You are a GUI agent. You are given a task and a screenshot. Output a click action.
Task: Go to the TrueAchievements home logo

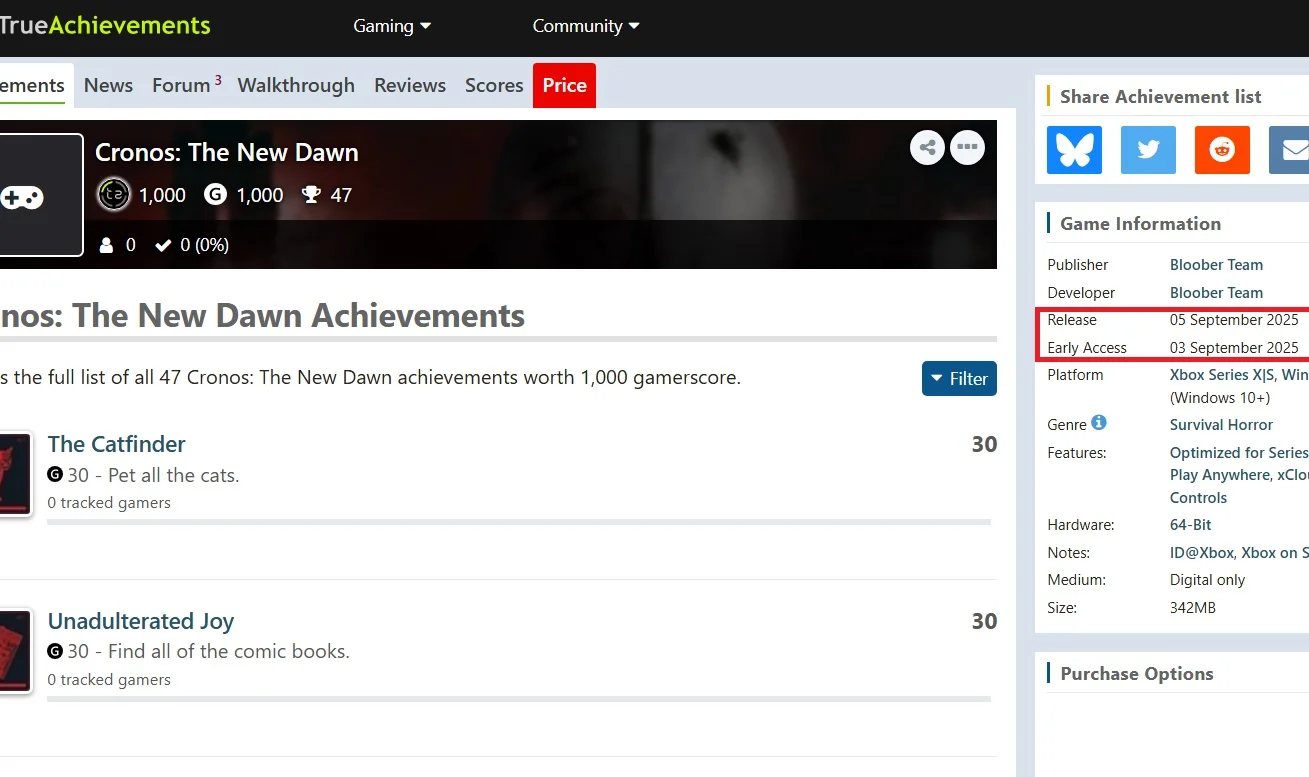tap(105, 26)
